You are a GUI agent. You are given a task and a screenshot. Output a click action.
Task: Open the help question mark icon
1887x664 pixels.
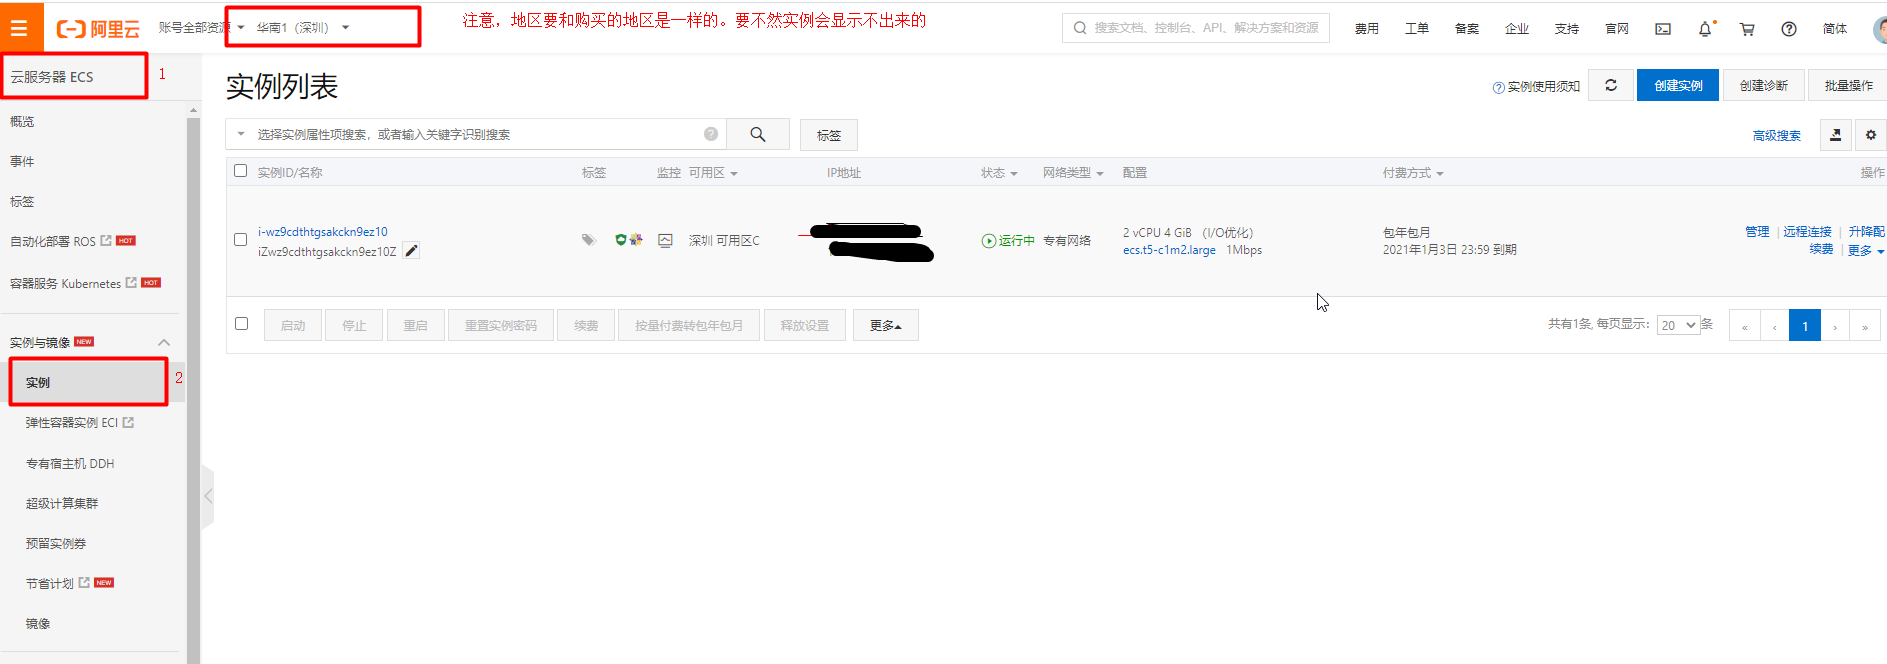click(x=1789, y=29)
